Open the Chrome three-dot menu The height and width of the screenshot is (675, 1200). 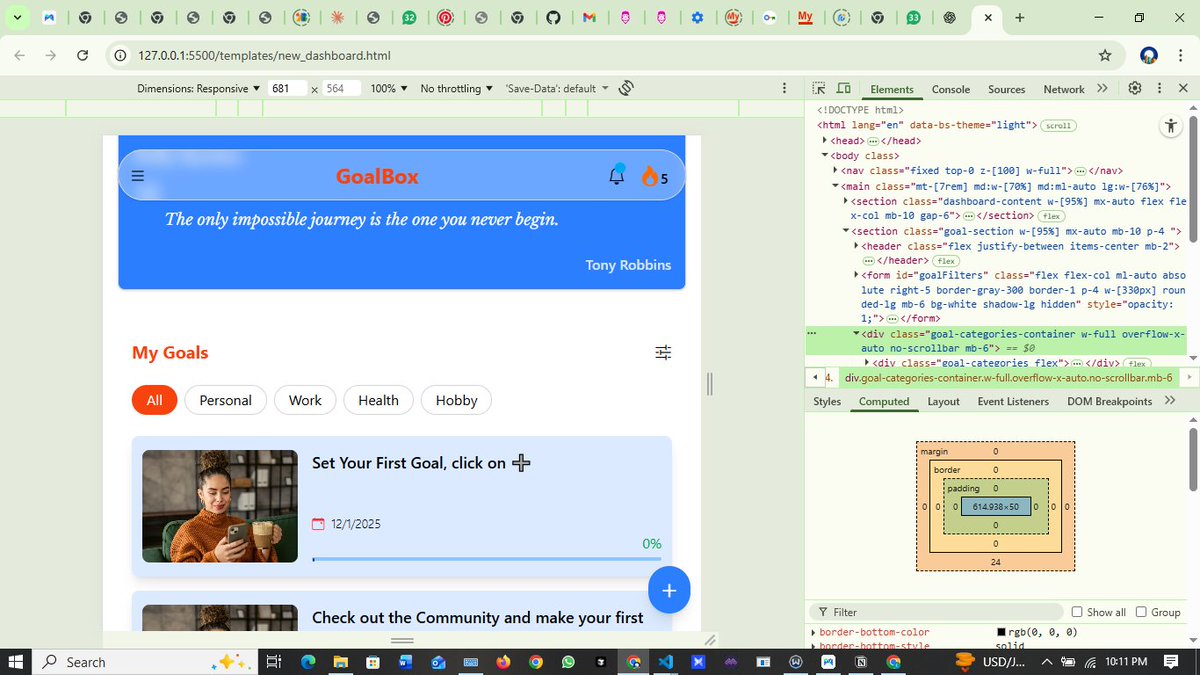pos(1181,56)
